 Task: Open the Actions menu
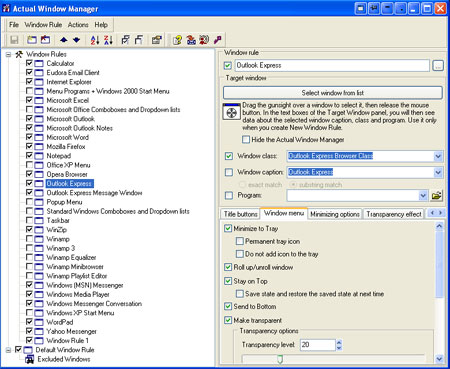[78, 25]
